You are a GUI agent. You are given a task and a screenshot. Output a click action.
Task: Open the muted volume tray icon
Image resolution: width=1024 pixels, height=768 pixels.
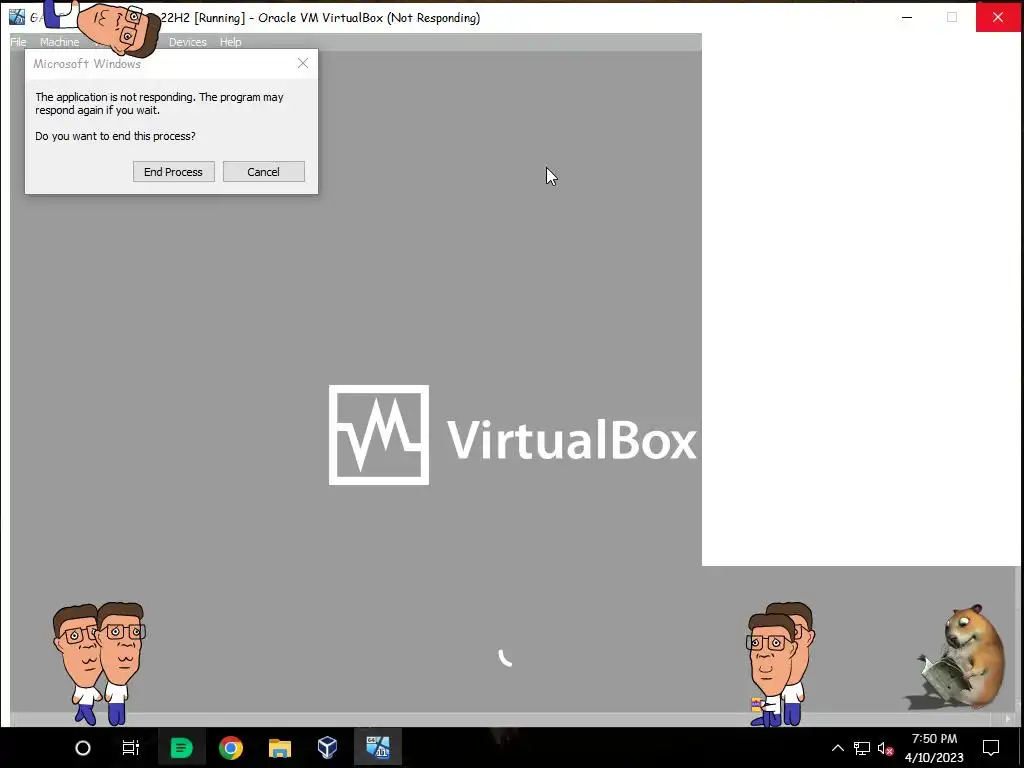tap(886, 748)
